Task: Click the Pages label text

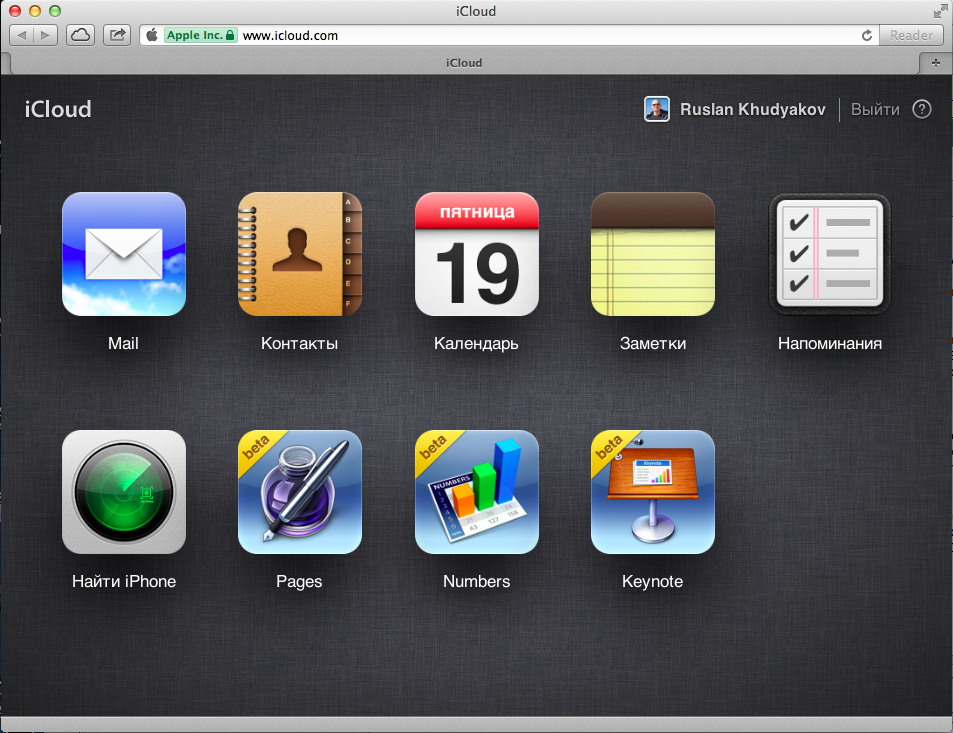Action: [299, 582]
